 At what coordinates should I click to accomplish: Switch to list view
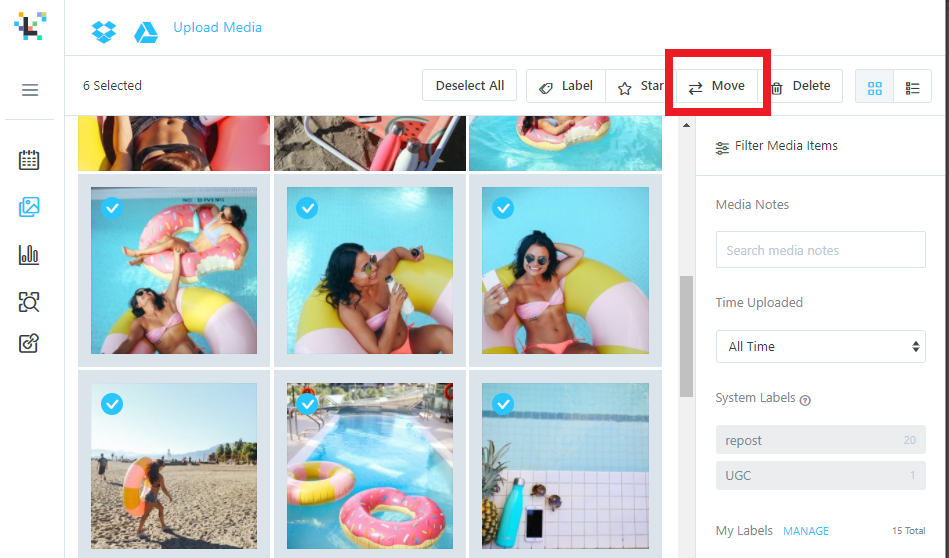(x=912, y=88)
